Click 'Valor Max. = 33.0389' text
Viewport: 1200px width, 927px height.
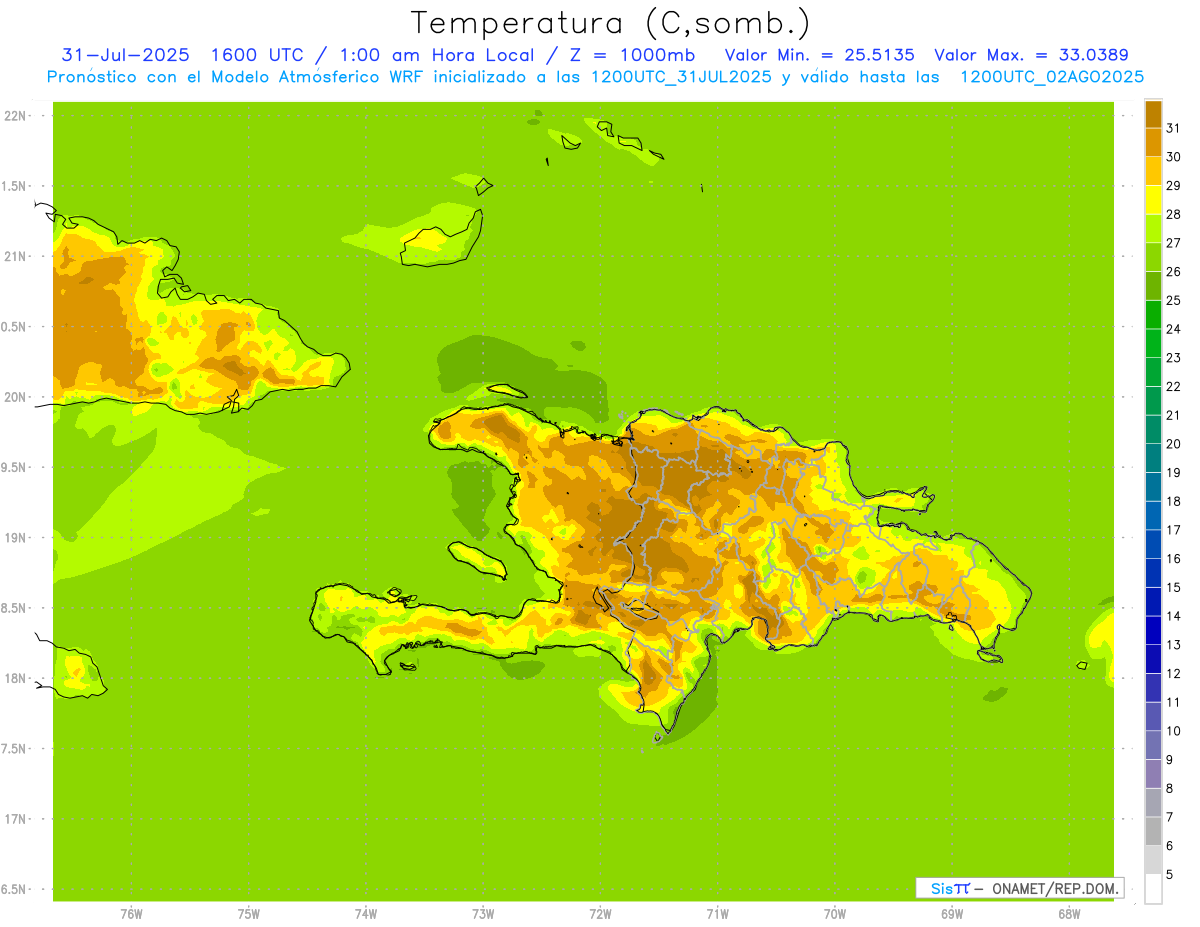click(x=1031, y=55)
